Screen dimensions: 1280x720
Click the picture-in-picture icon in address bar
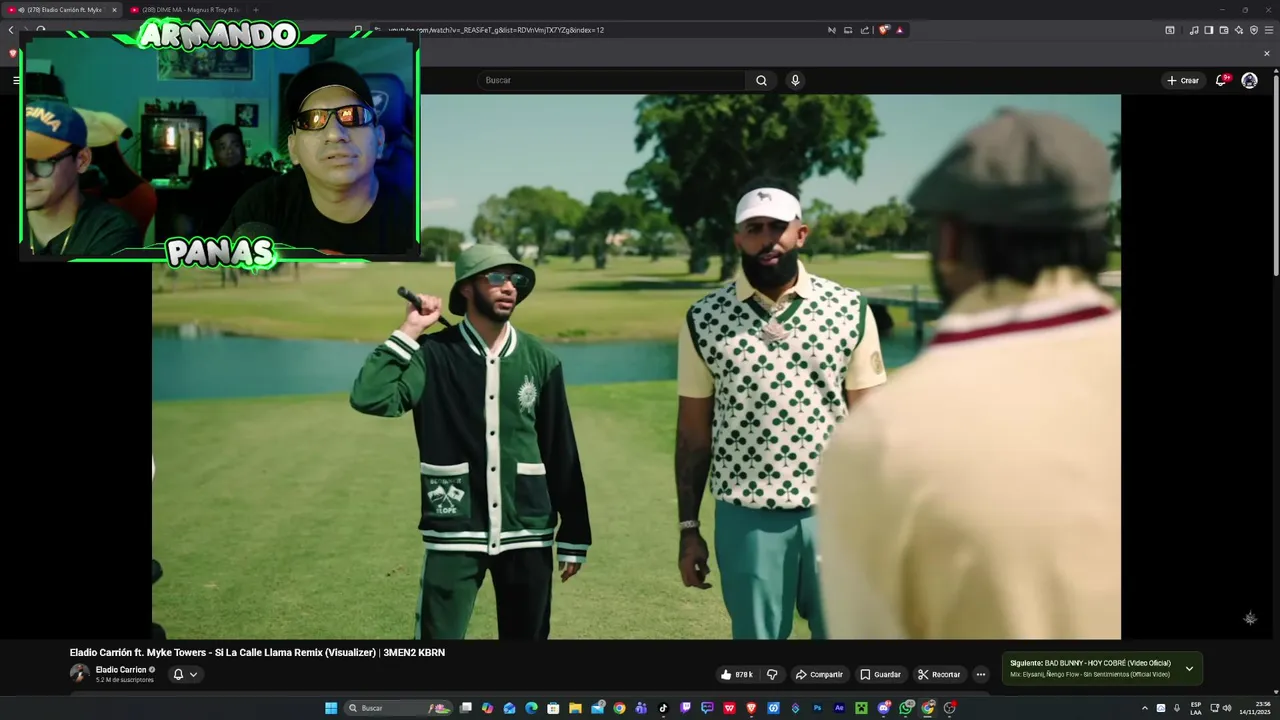pos(848,30)
